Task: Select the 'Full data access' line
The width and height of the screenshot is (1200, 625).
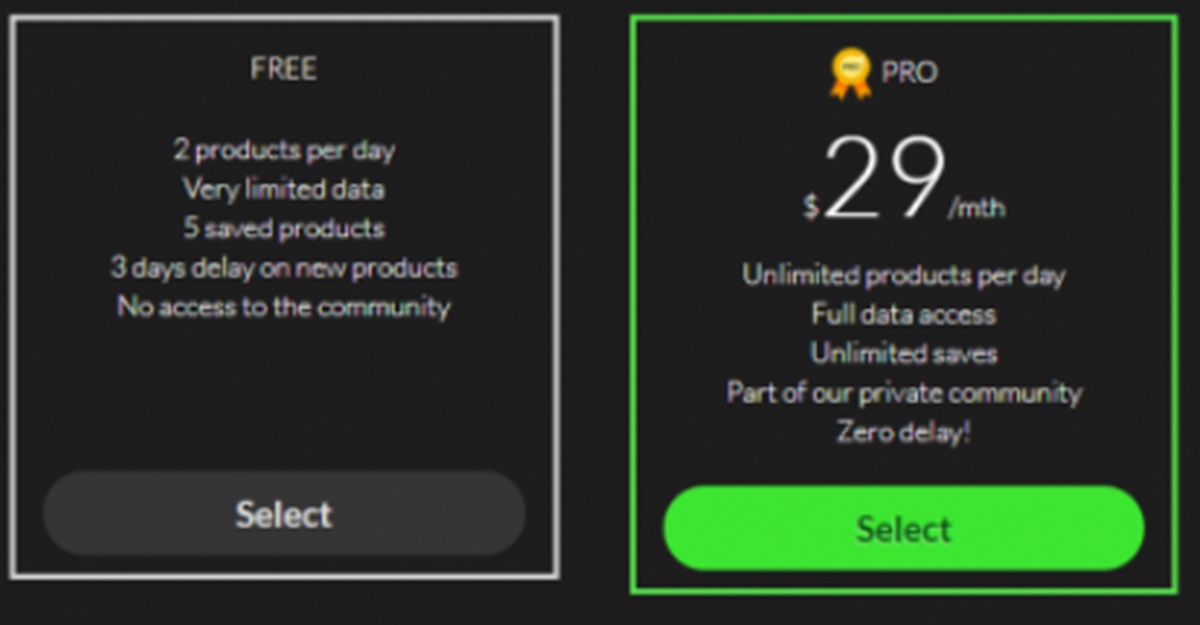Action: click(903, 314)
